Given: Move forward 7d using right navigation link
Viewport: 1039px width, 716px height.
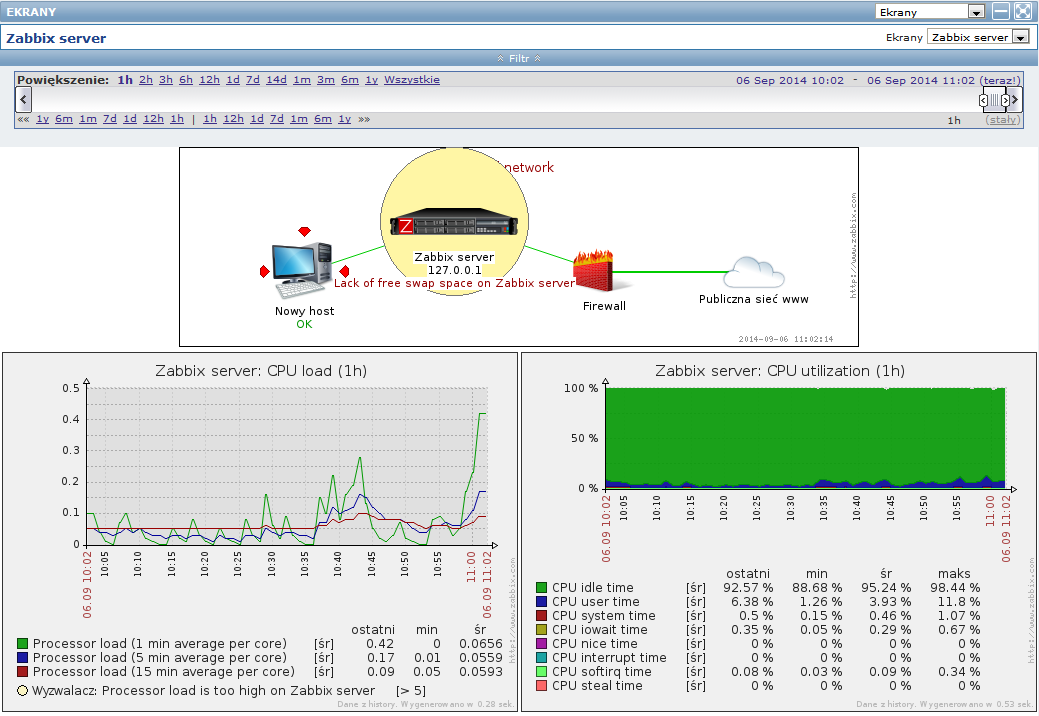Looking at the screenshot, I should pyautogui.click(x=277, y=119).
